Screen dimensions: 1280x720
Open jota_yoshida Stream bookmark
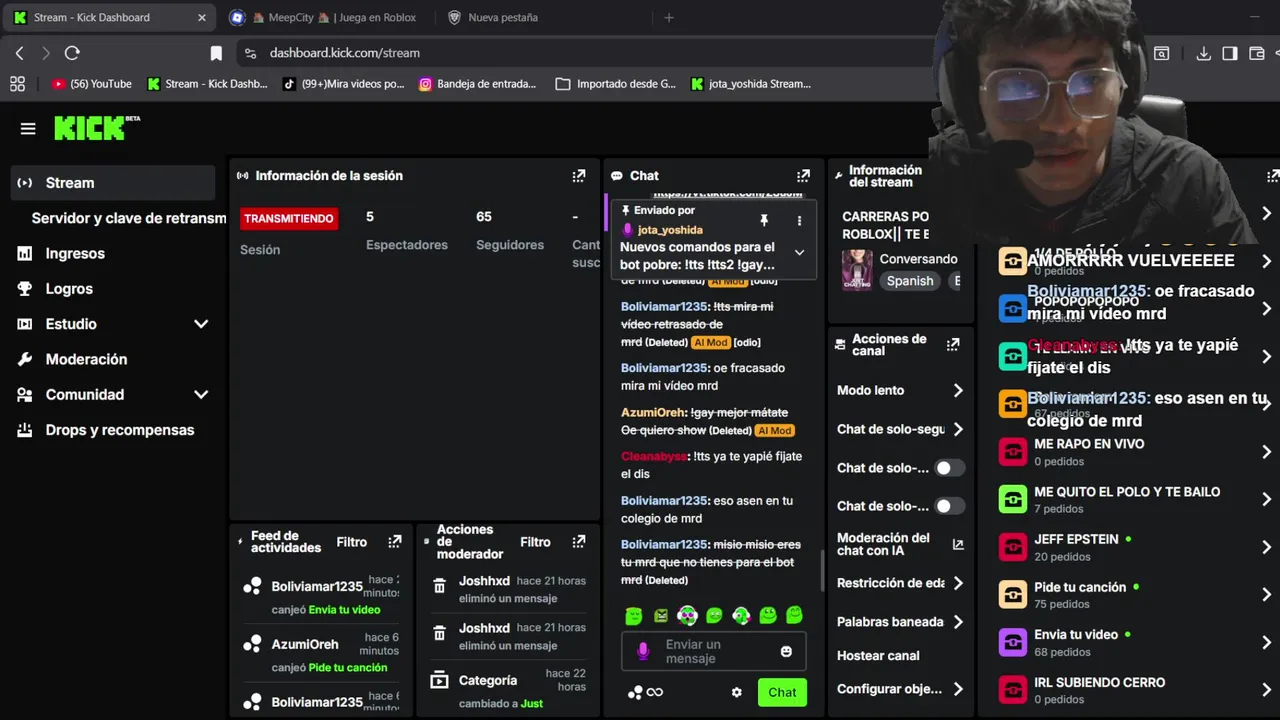[x=750, y=84]
